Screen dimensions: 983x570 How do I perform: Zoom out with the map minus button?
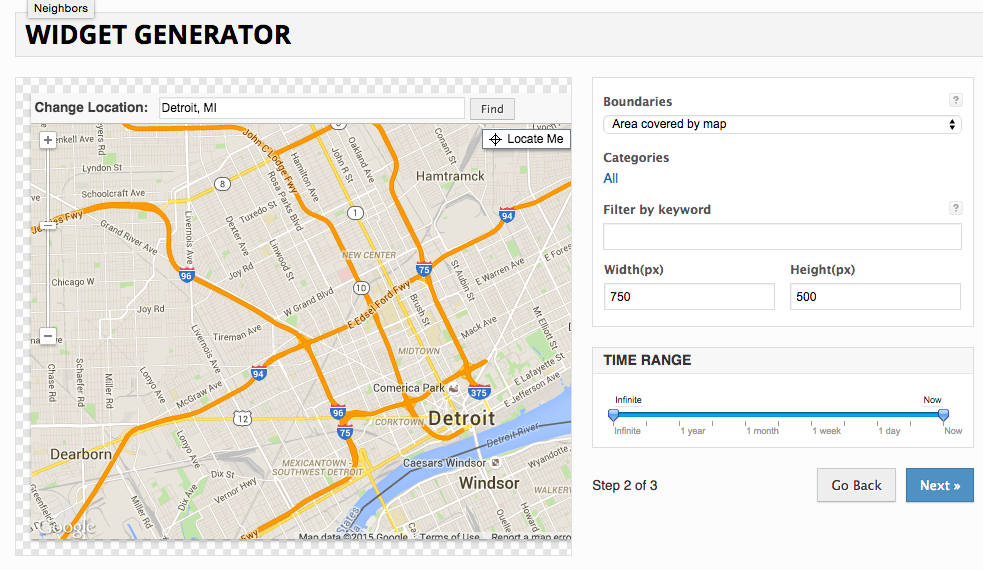click(x=48, y=336)
